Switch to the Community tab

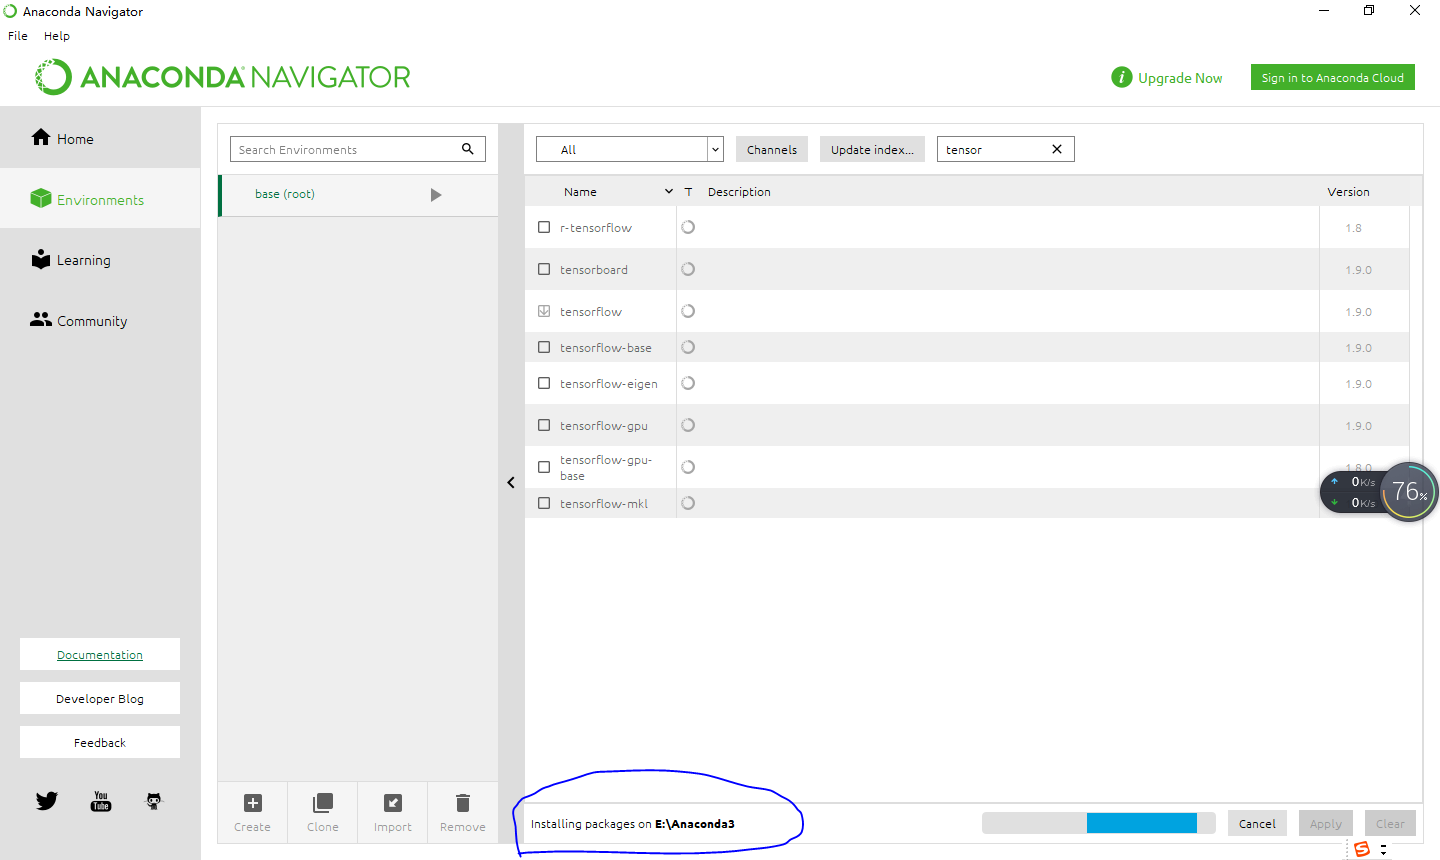coord(100,321)
